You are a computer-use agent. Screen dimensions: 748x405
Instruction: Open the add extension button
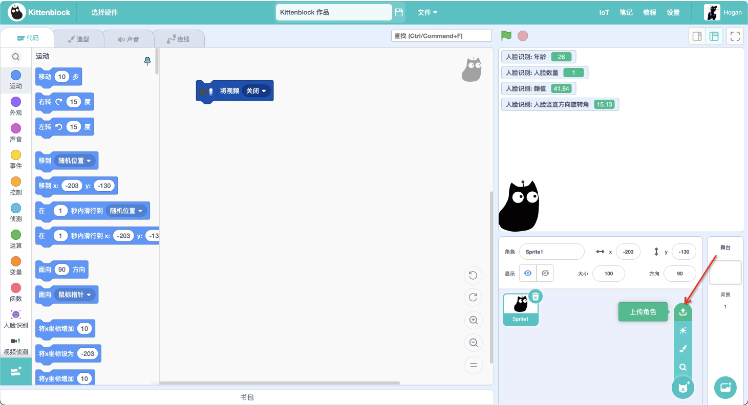click(15, 371)
